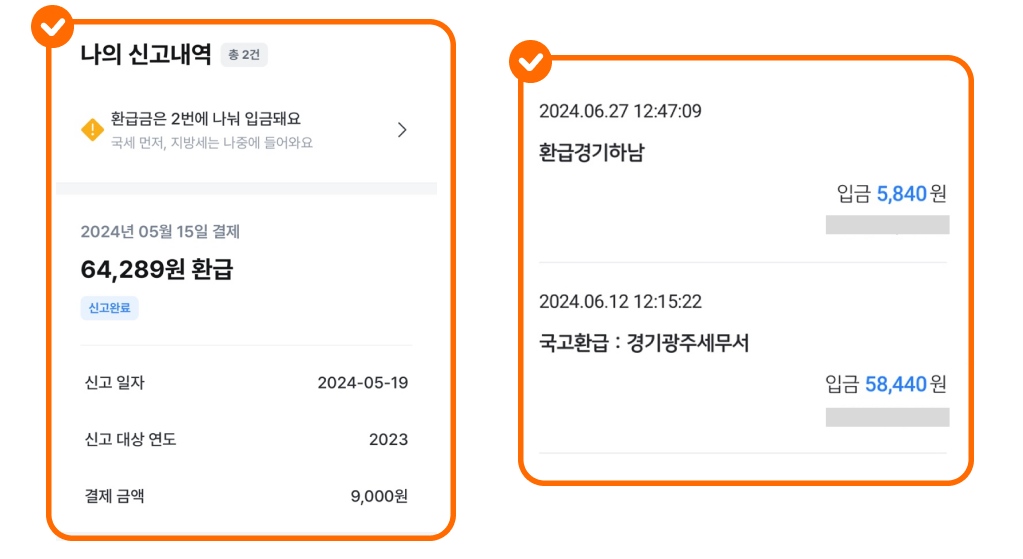Viewport: 1023px width, 559px height.
Task: Open the 환급경기하남 deposit transaction
Action: pos(743,168)
